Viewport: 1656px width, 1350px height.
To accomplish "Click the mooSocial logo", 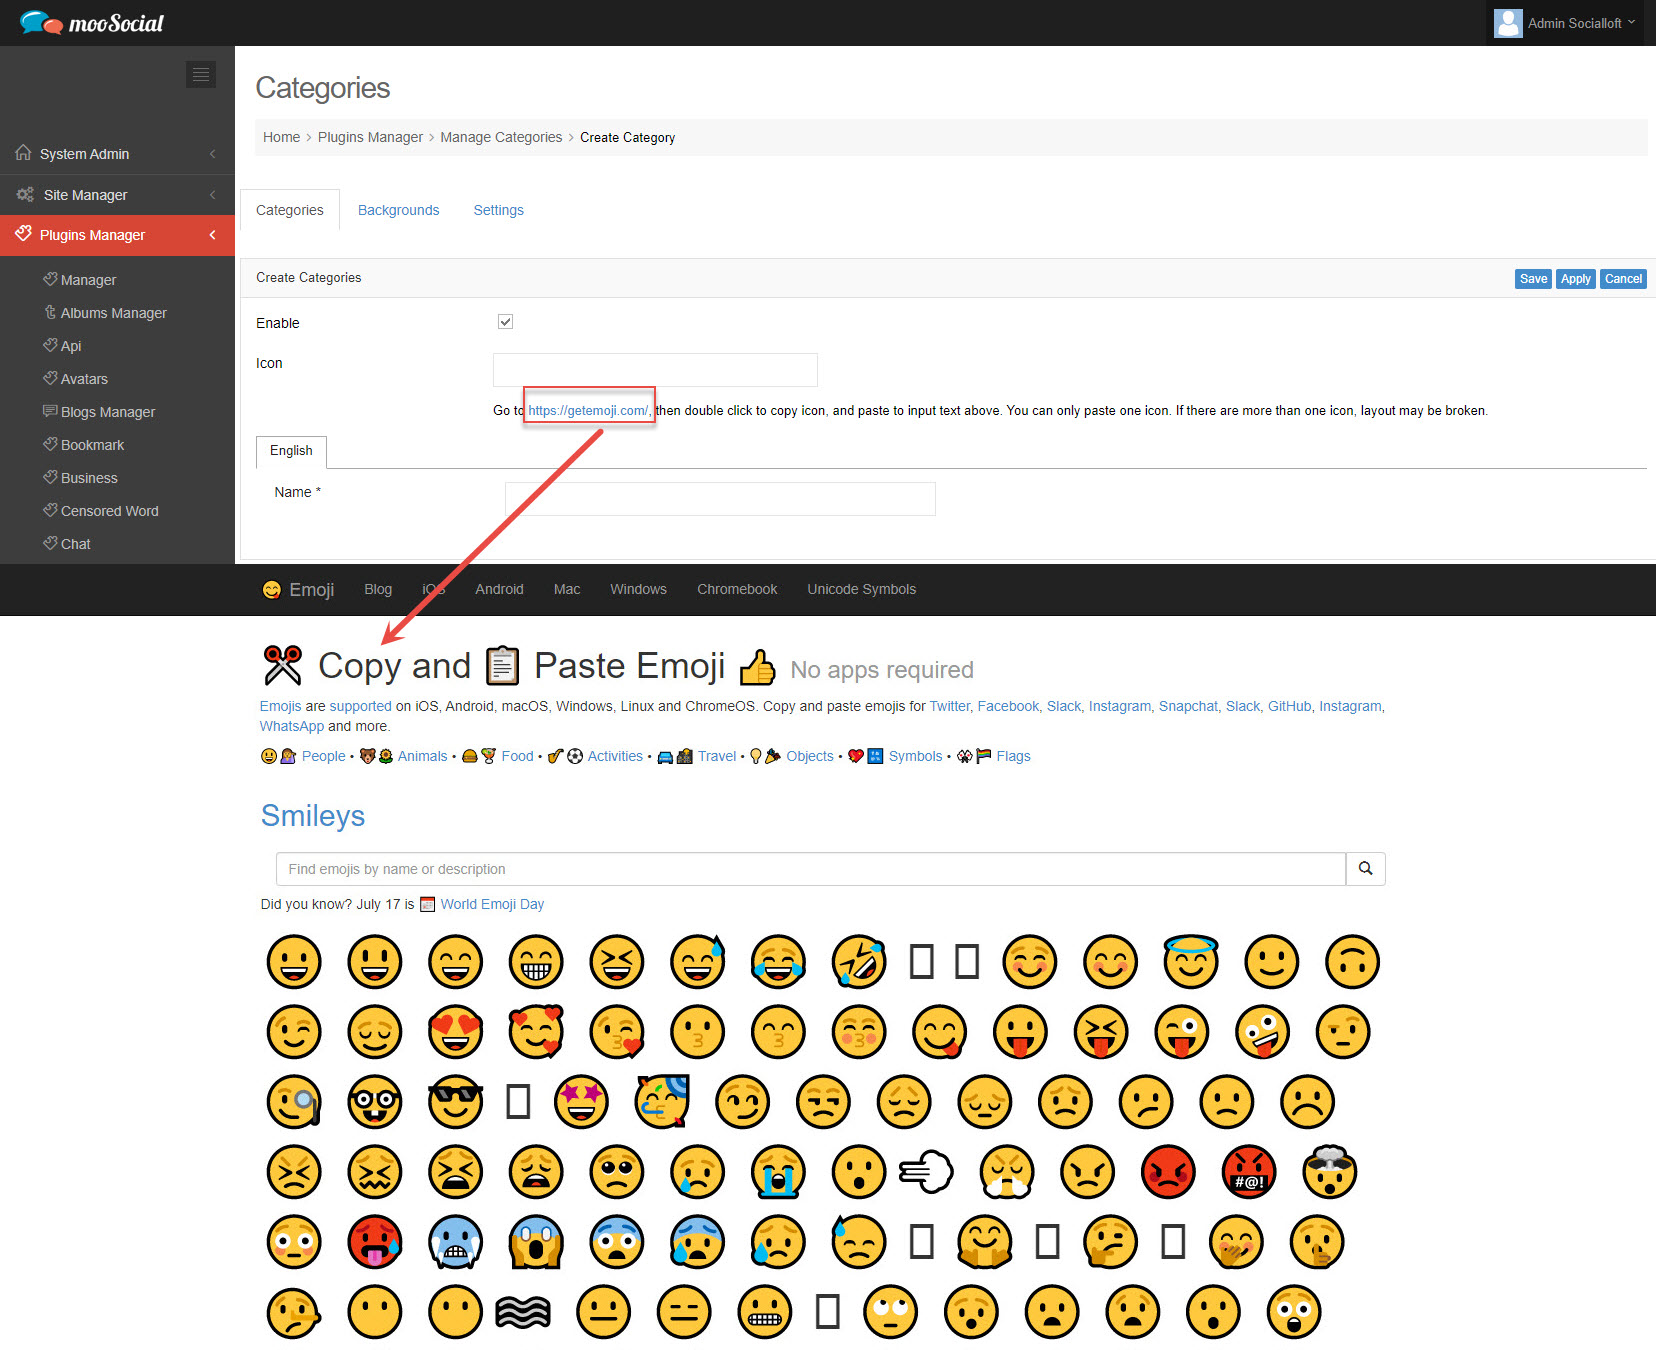I will [91, 22].
